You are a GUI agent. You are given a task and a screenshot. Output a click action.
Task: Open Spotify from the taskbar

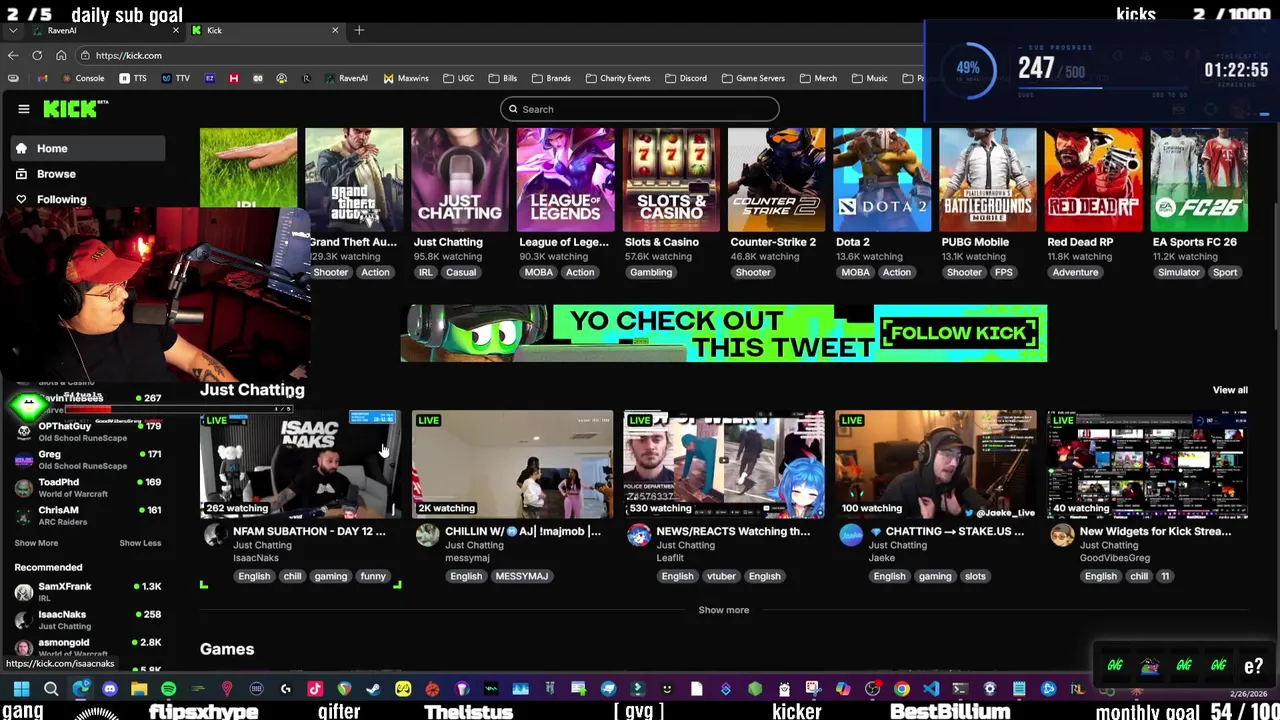(x=168, y=689)
